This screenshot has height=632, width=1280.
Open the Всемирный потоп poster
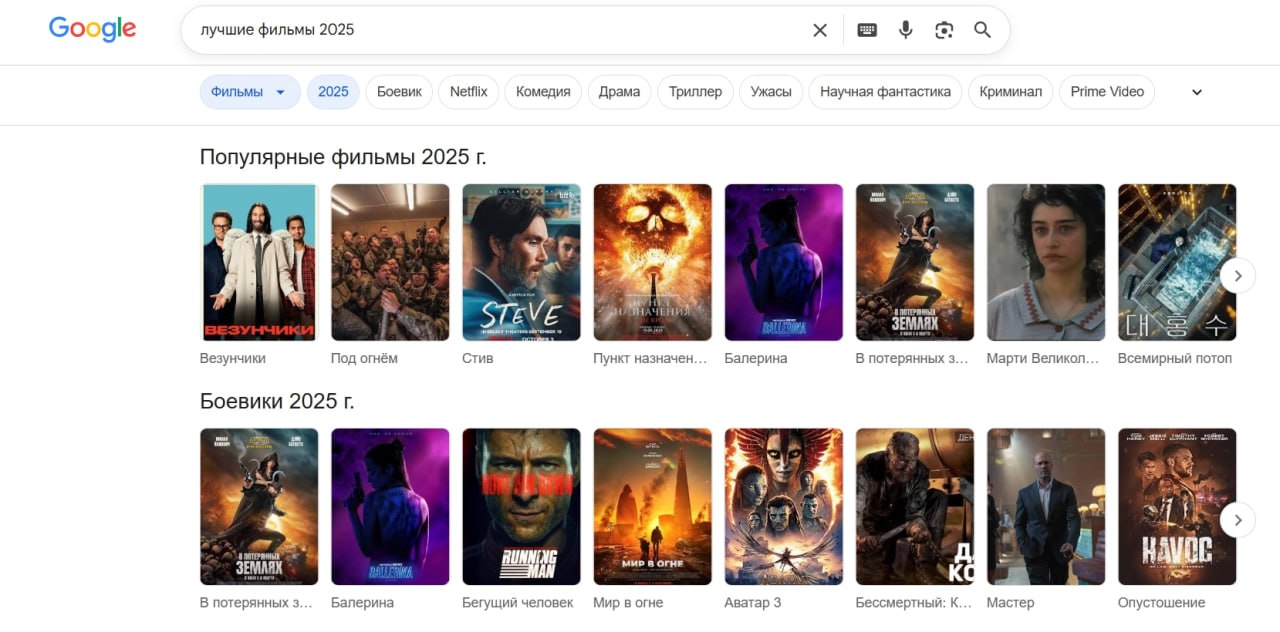(1177, 262)
